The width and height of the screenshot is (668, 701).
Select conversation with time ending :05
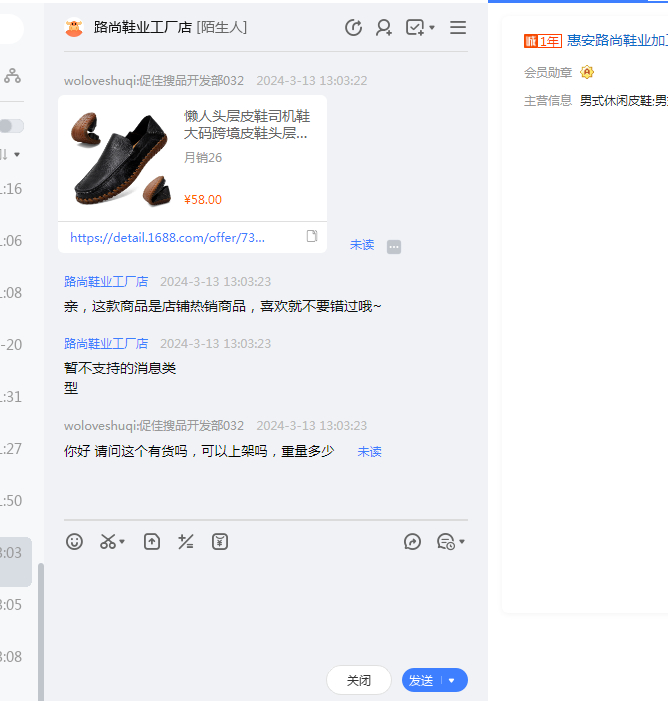pyautogui.click(x=11, y=604)
